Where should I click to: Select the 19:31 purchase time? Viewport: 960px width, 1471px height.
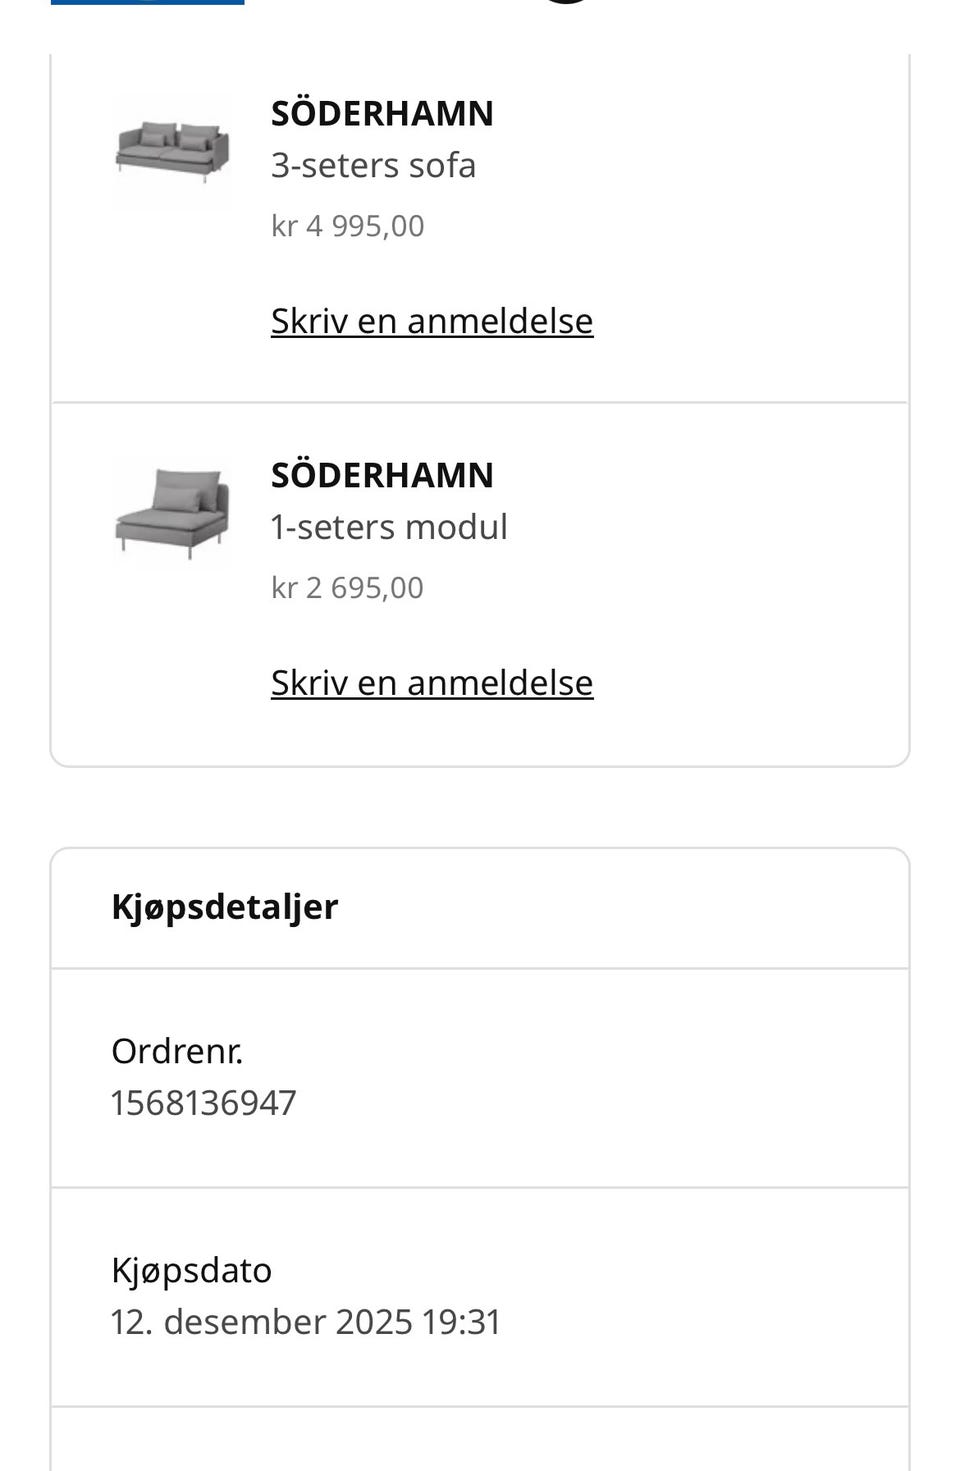pyautogui.click(x=461, y=1322)
